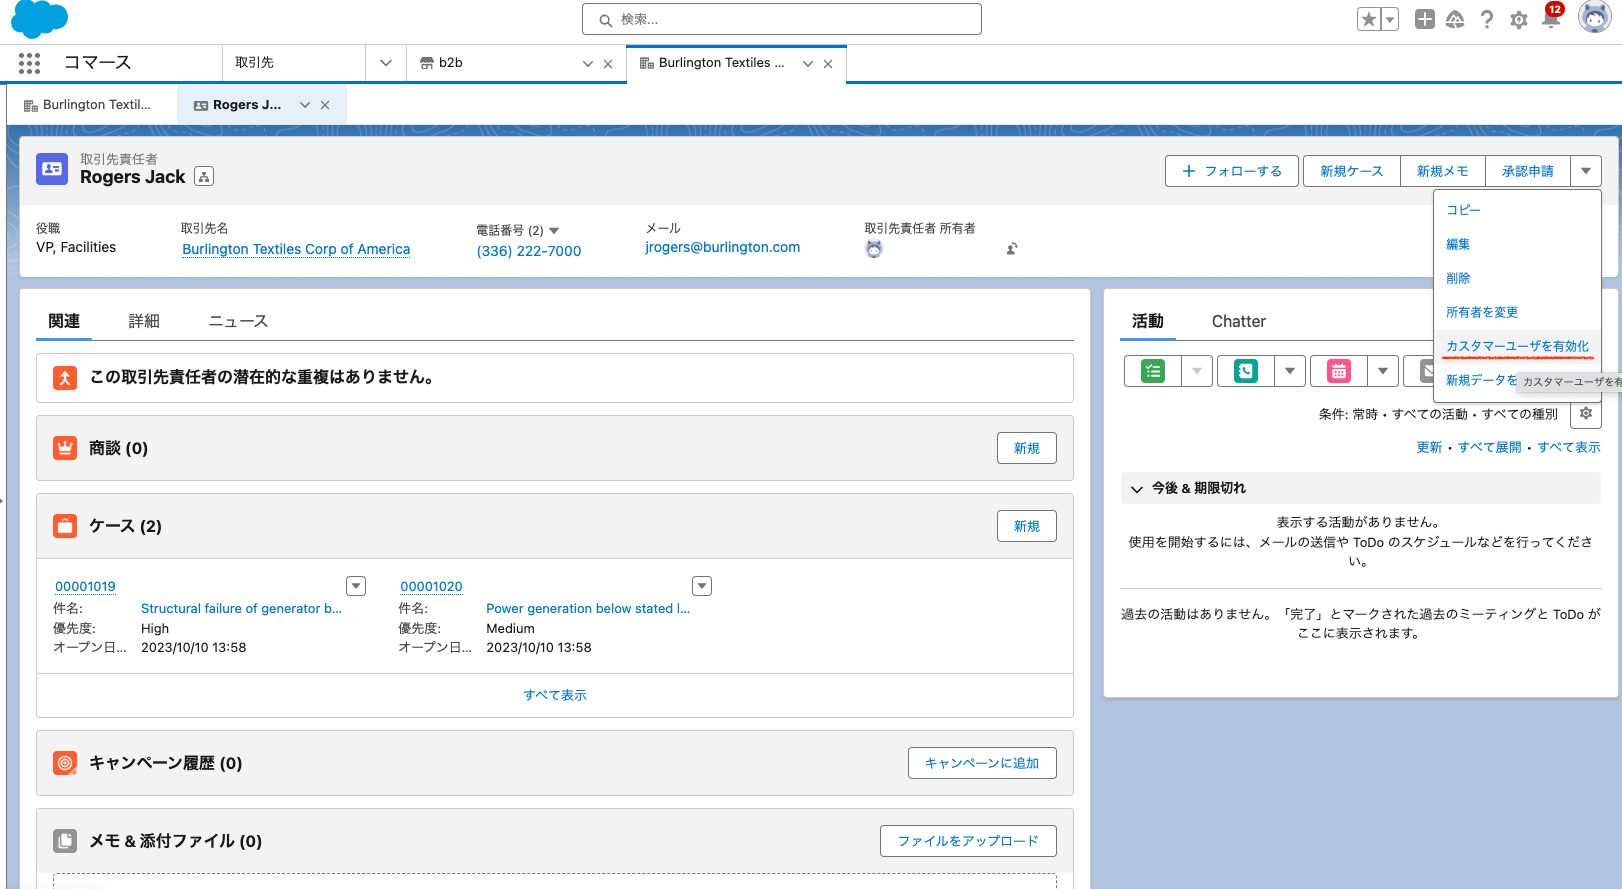
Task: Open case 00001020
Action: pyautogui.click(x=431, y=587)
